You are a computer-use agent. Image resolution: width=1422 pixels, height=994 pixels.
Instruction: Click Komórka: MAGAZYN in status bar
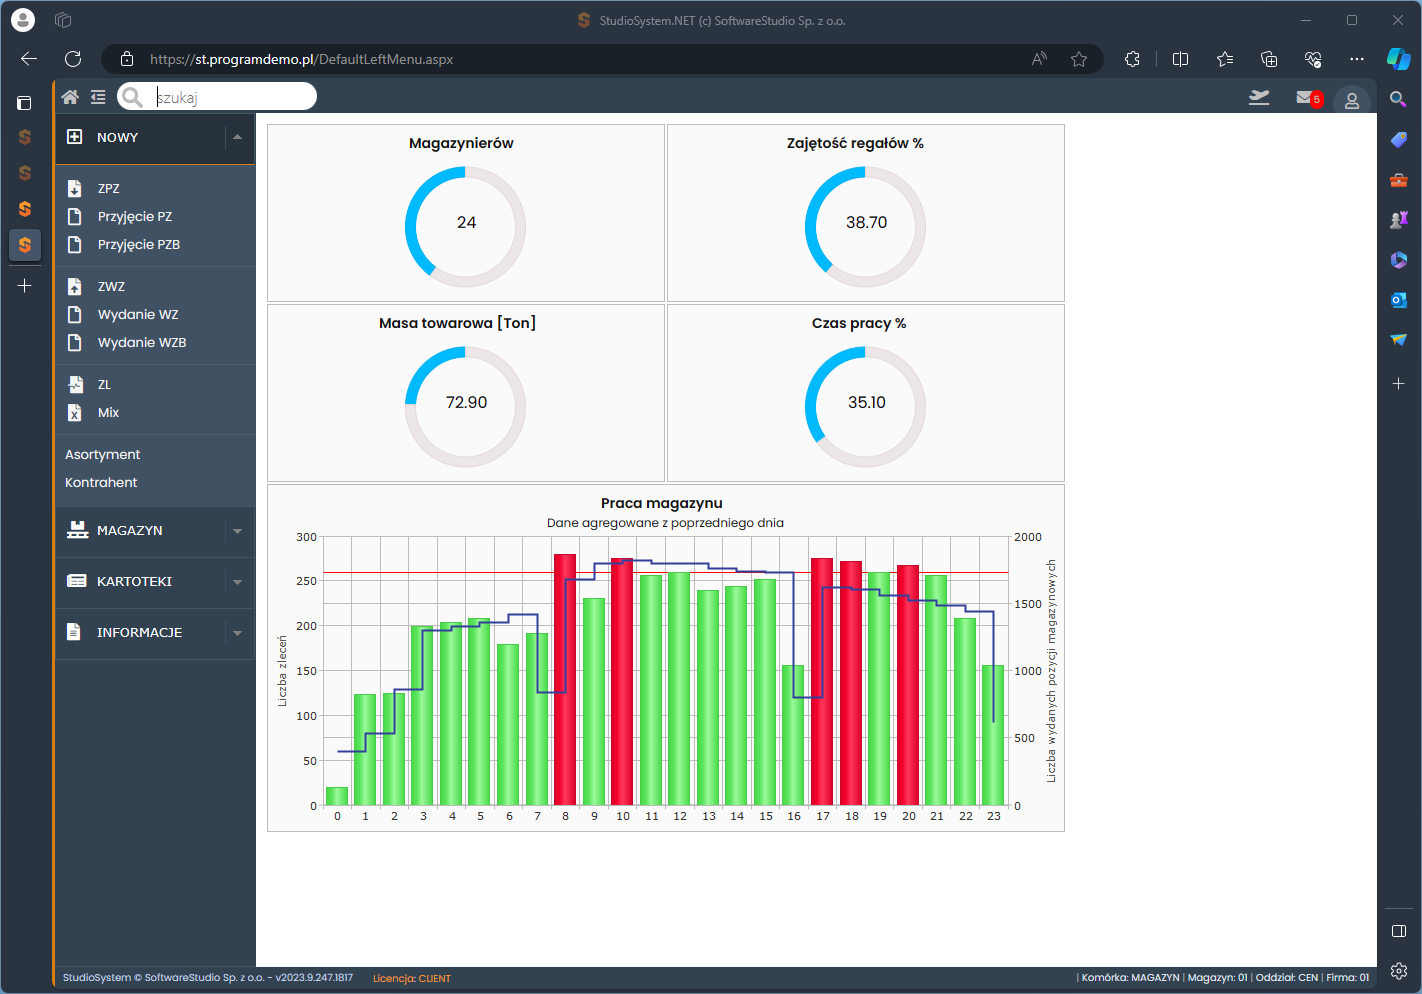point(1131,978)
